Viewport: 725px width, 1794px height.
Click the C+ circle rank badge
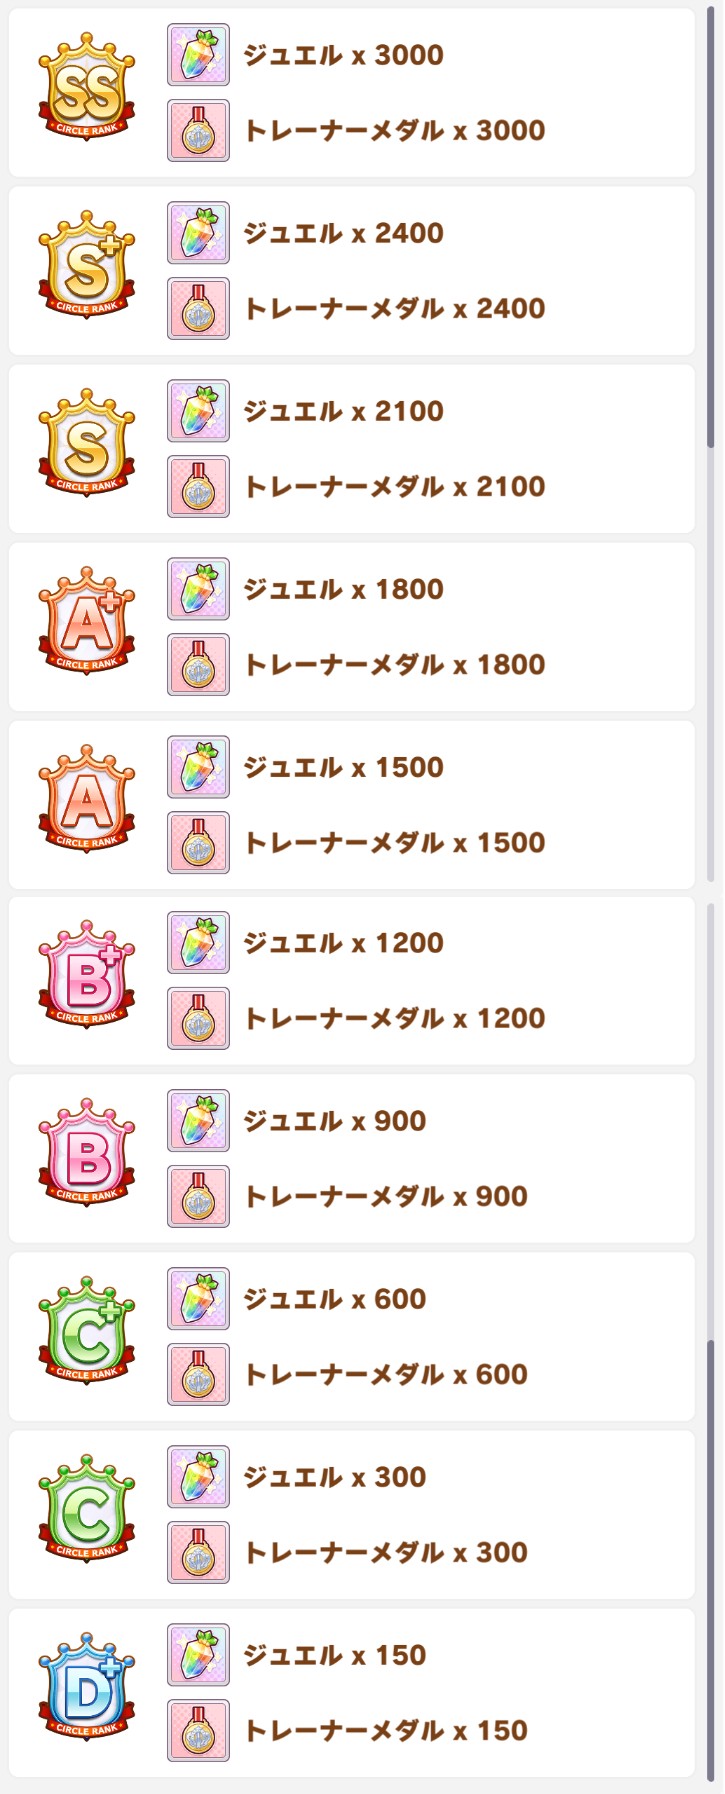[87, 1331]
